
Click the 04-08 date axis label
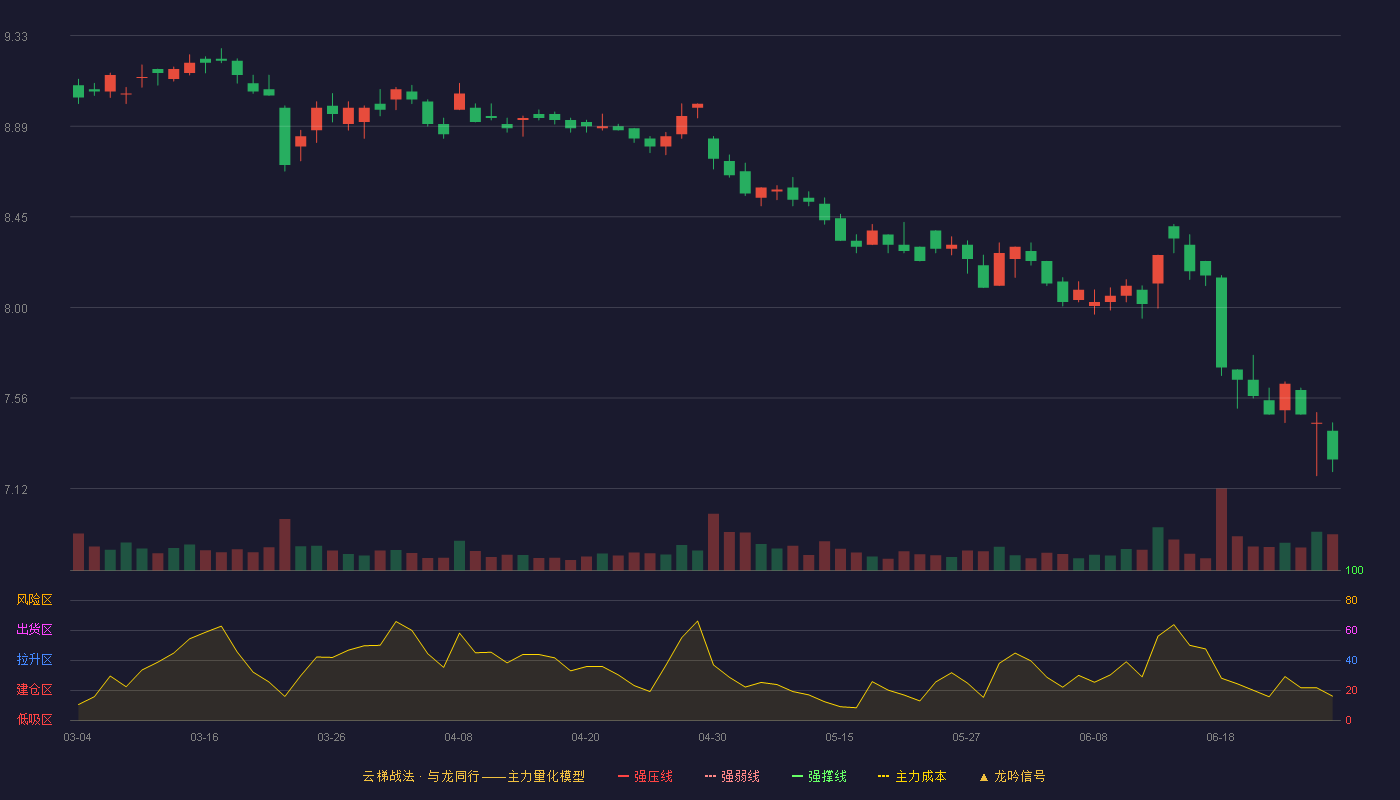pos(458,737)
